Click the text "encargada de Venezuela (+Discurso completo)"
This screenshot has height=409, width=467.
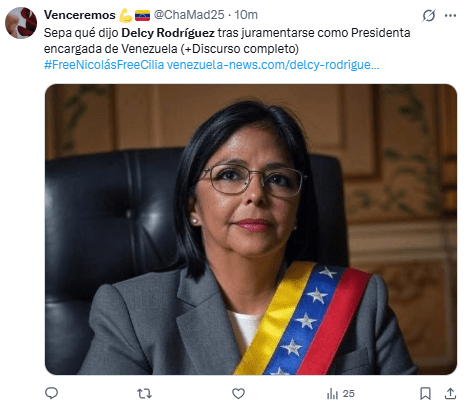(171, 49)
